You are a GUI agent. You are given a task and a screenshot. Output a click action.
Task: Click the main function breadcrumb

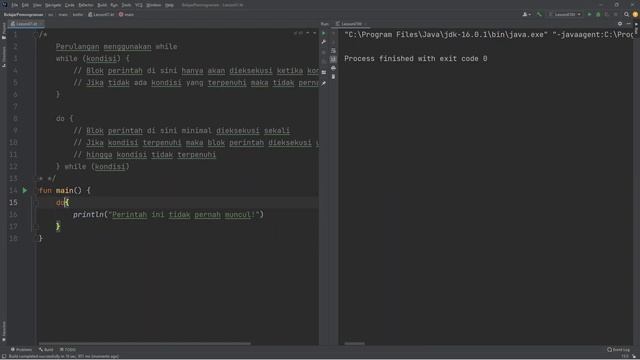(127, 14)
